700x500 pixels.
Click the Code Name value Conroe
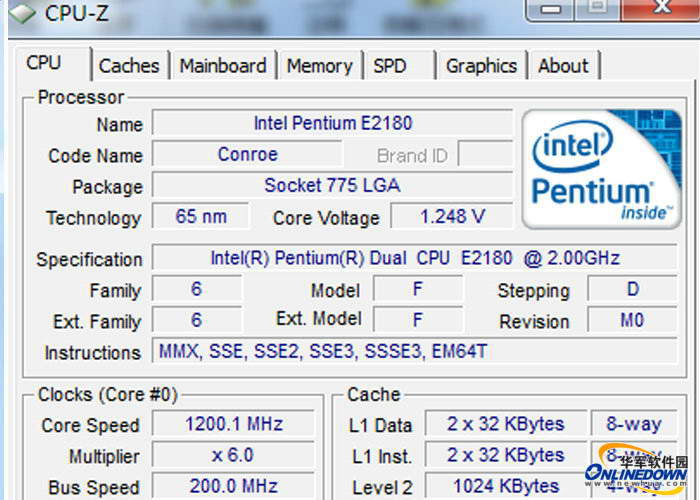click(248, 154)
